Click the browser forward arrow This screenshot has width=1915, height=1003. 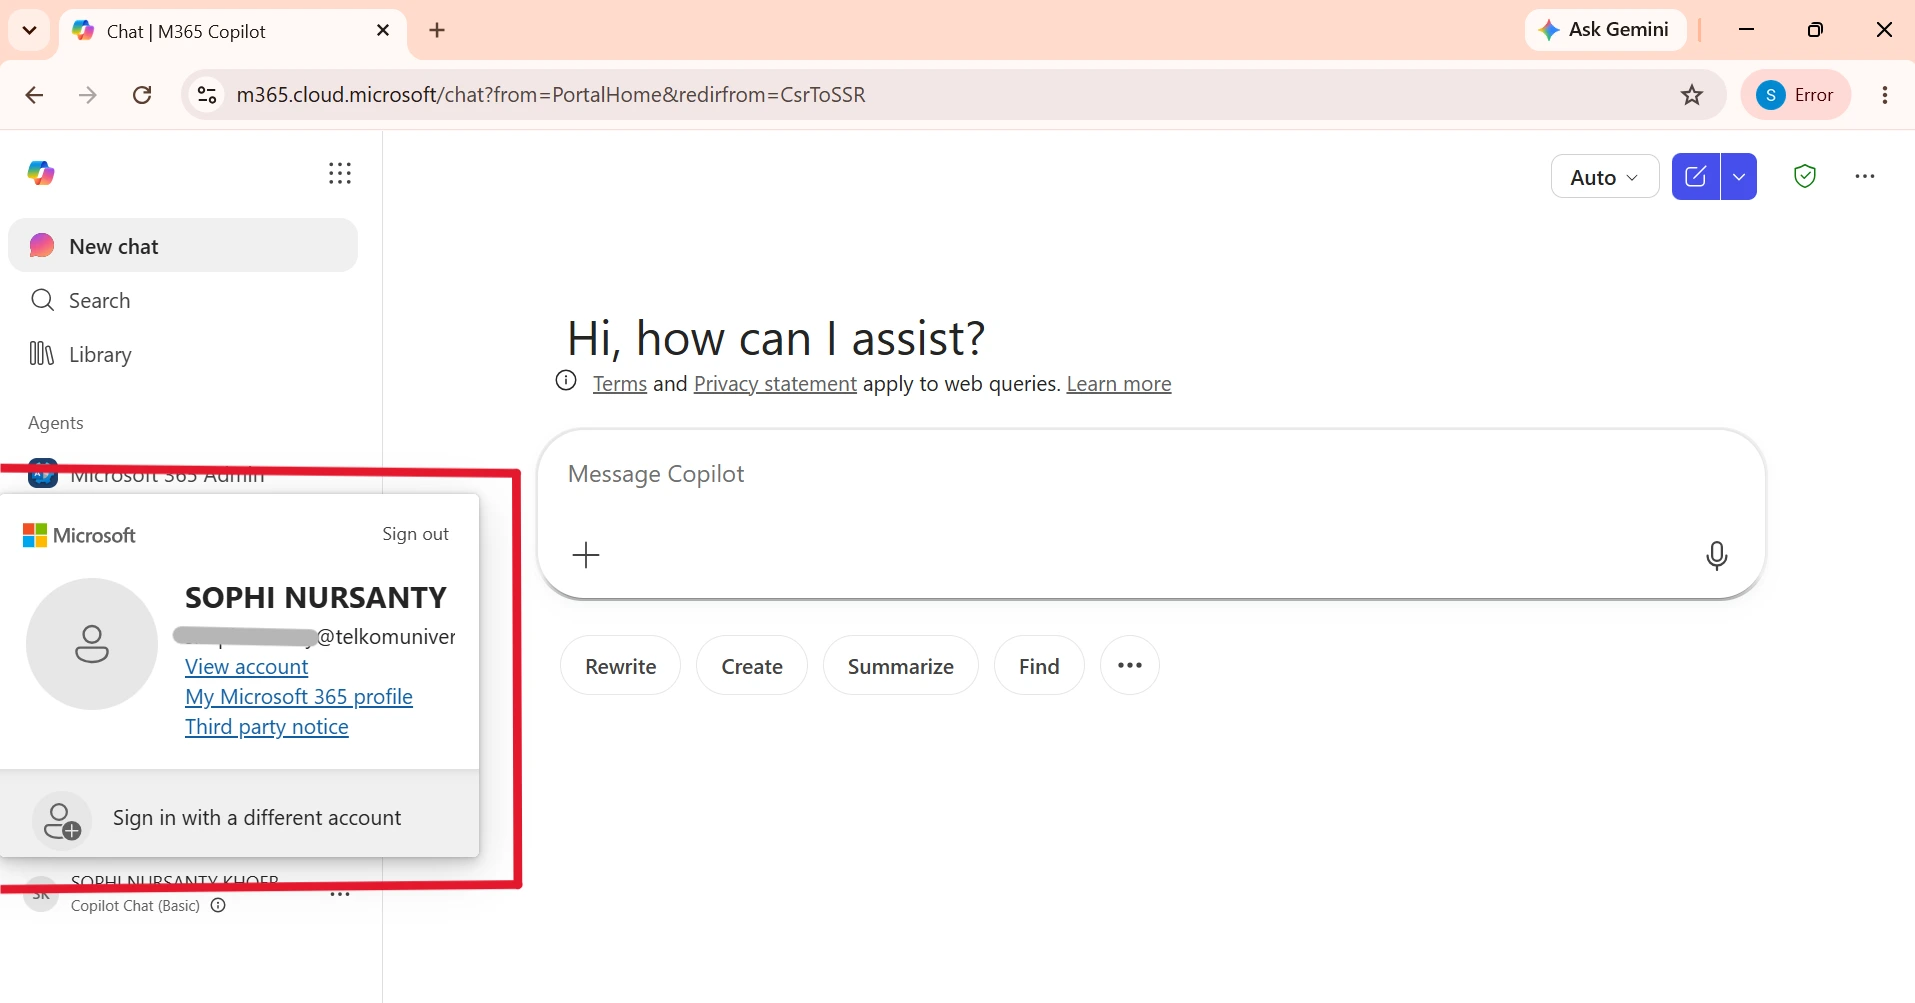coord(88,95)
